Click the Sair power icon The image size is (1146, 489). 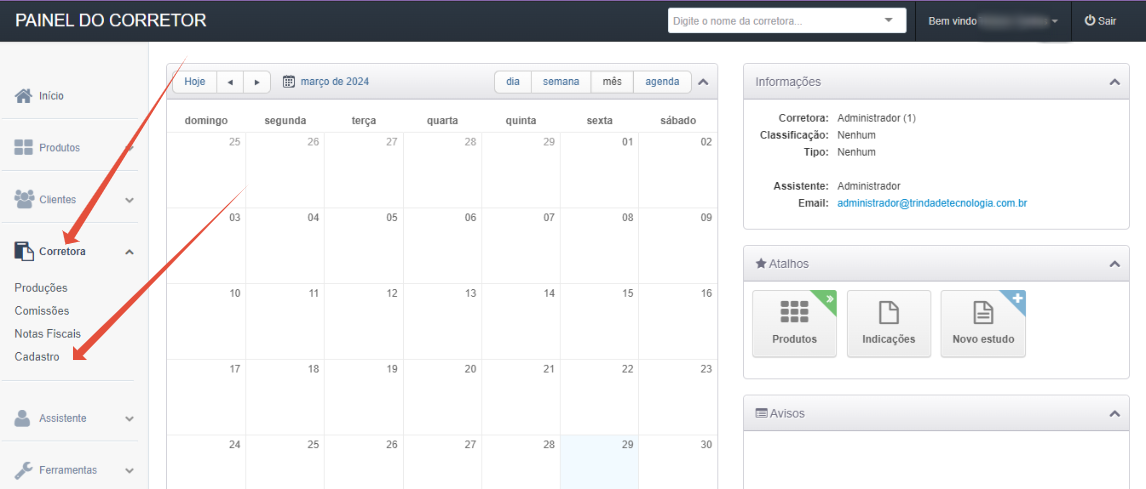(x=1089, y=21)
